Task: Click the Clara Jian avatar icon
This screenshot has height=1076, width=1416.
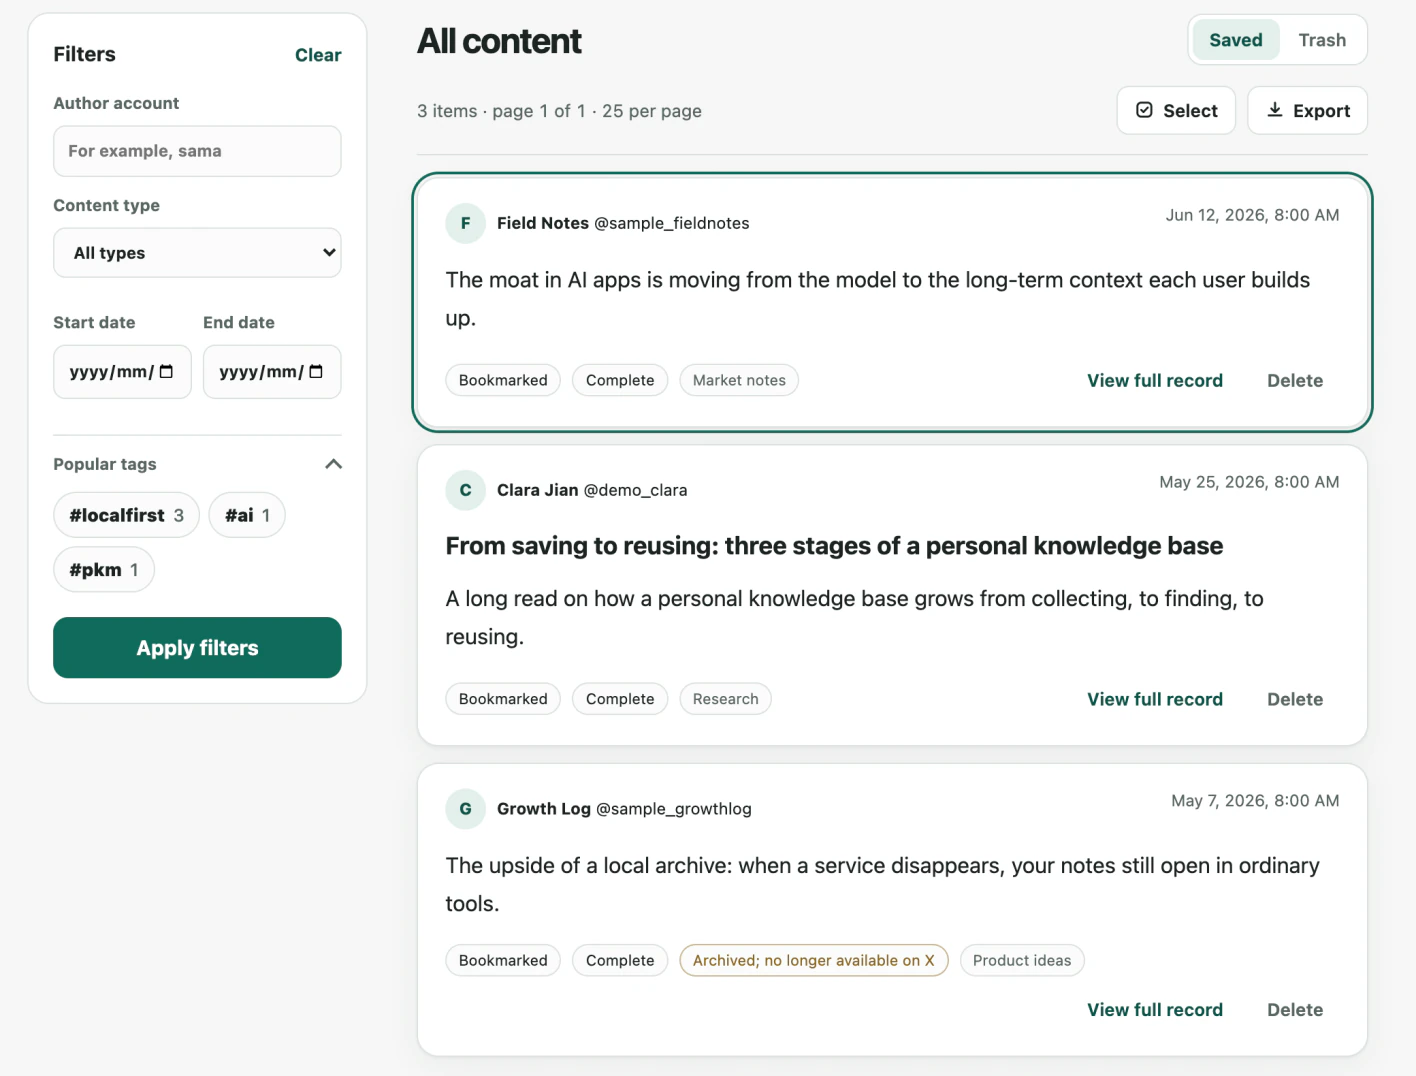Action: 465,490
